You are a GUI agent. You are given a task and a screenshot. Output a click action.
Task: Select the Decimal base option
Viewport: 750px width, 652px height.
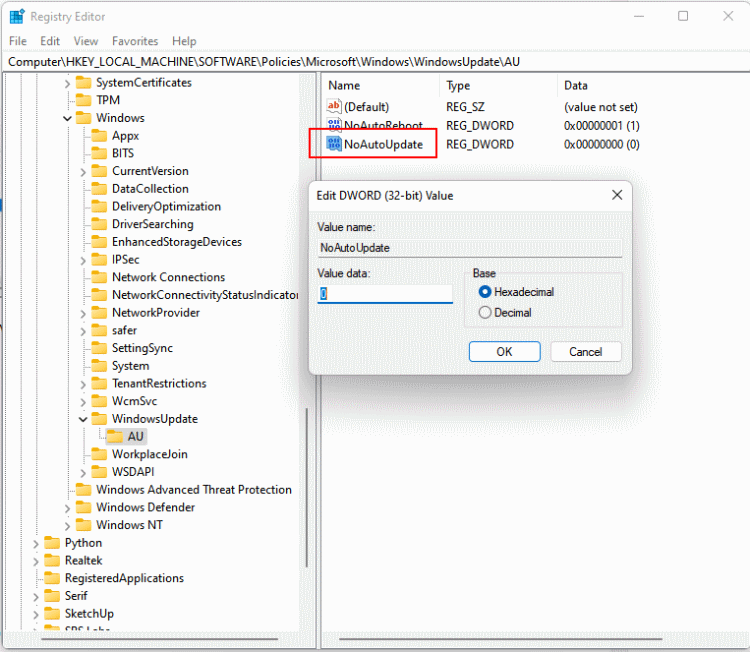click(485, 312)
